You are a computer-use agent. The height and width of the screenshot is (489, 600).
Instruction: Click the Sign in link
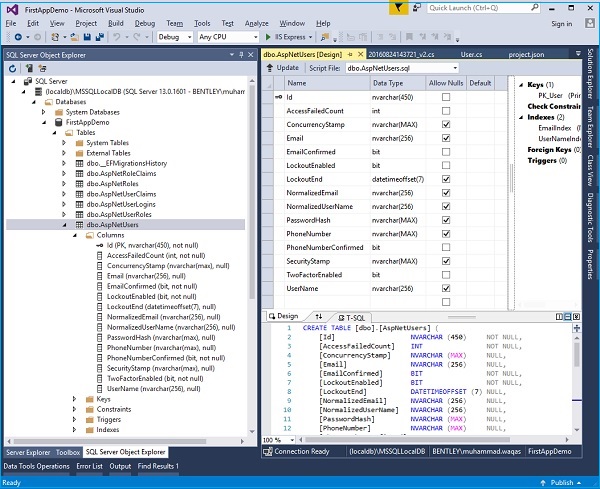click(561, 22)
